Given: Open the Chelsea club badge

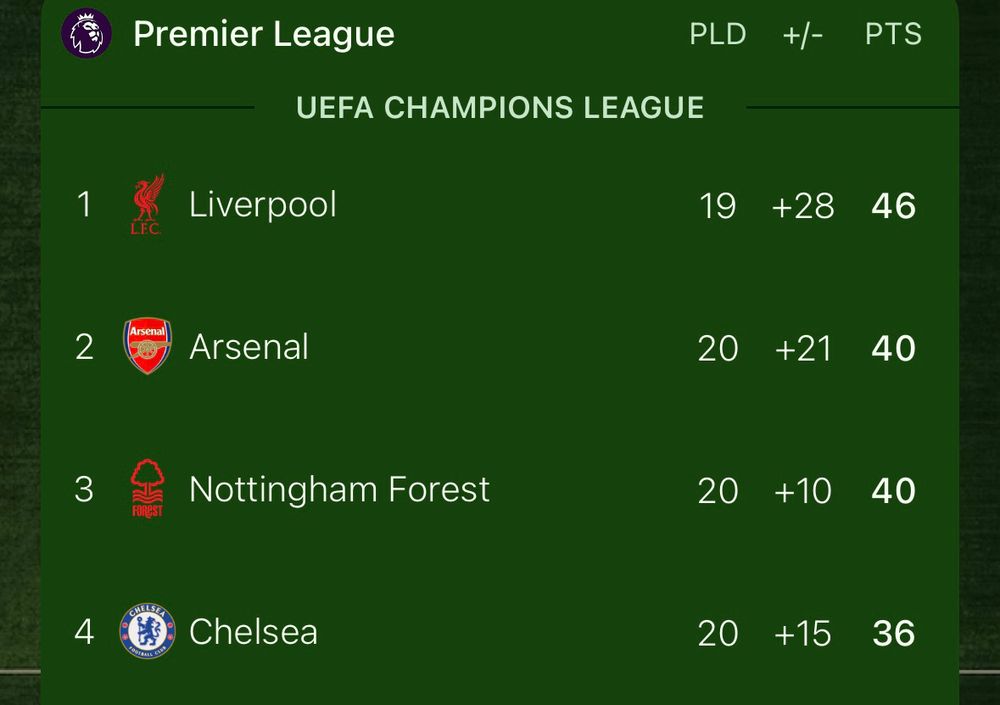Looking at the screenshot, I should (x=147, y=631).
